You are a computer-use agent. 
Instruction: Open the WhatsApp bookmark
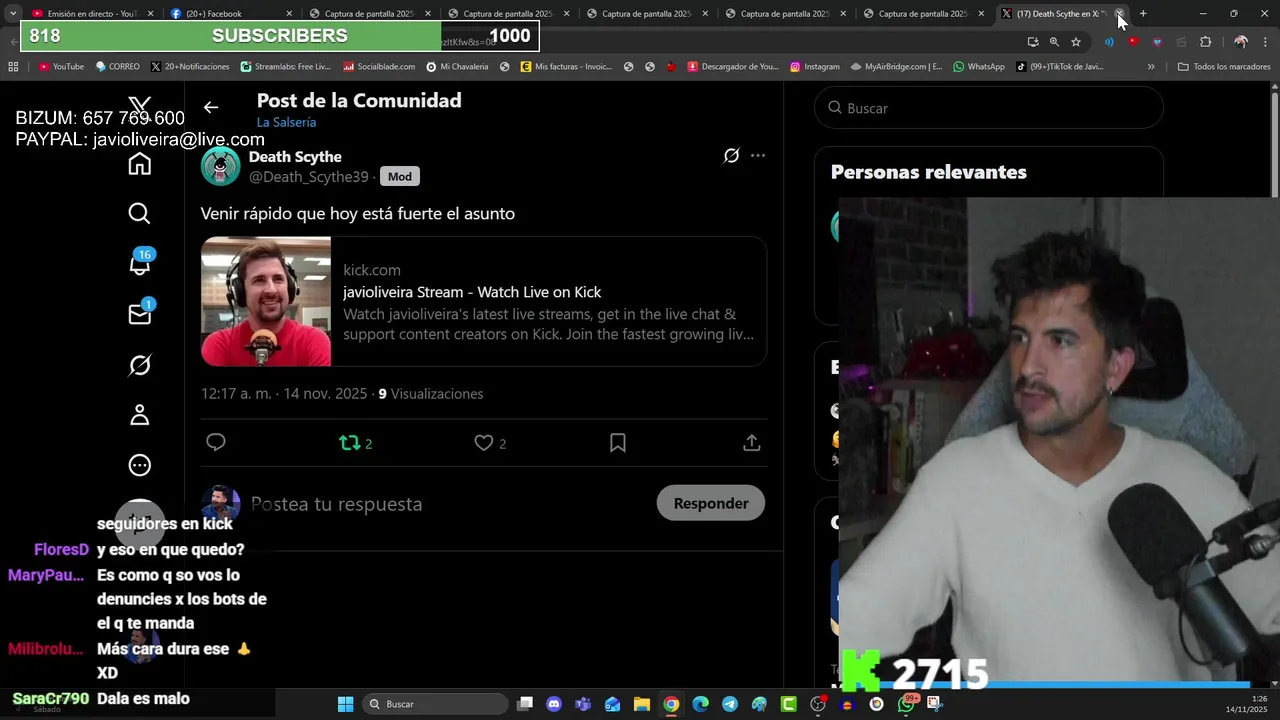pos(979,67)
